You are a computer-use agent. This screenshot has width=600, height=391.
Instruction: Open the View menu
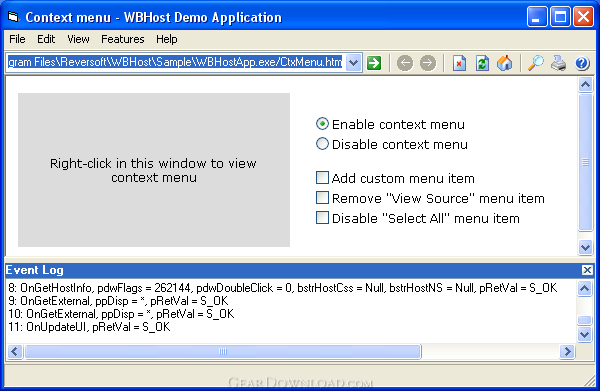pos(78,39)
